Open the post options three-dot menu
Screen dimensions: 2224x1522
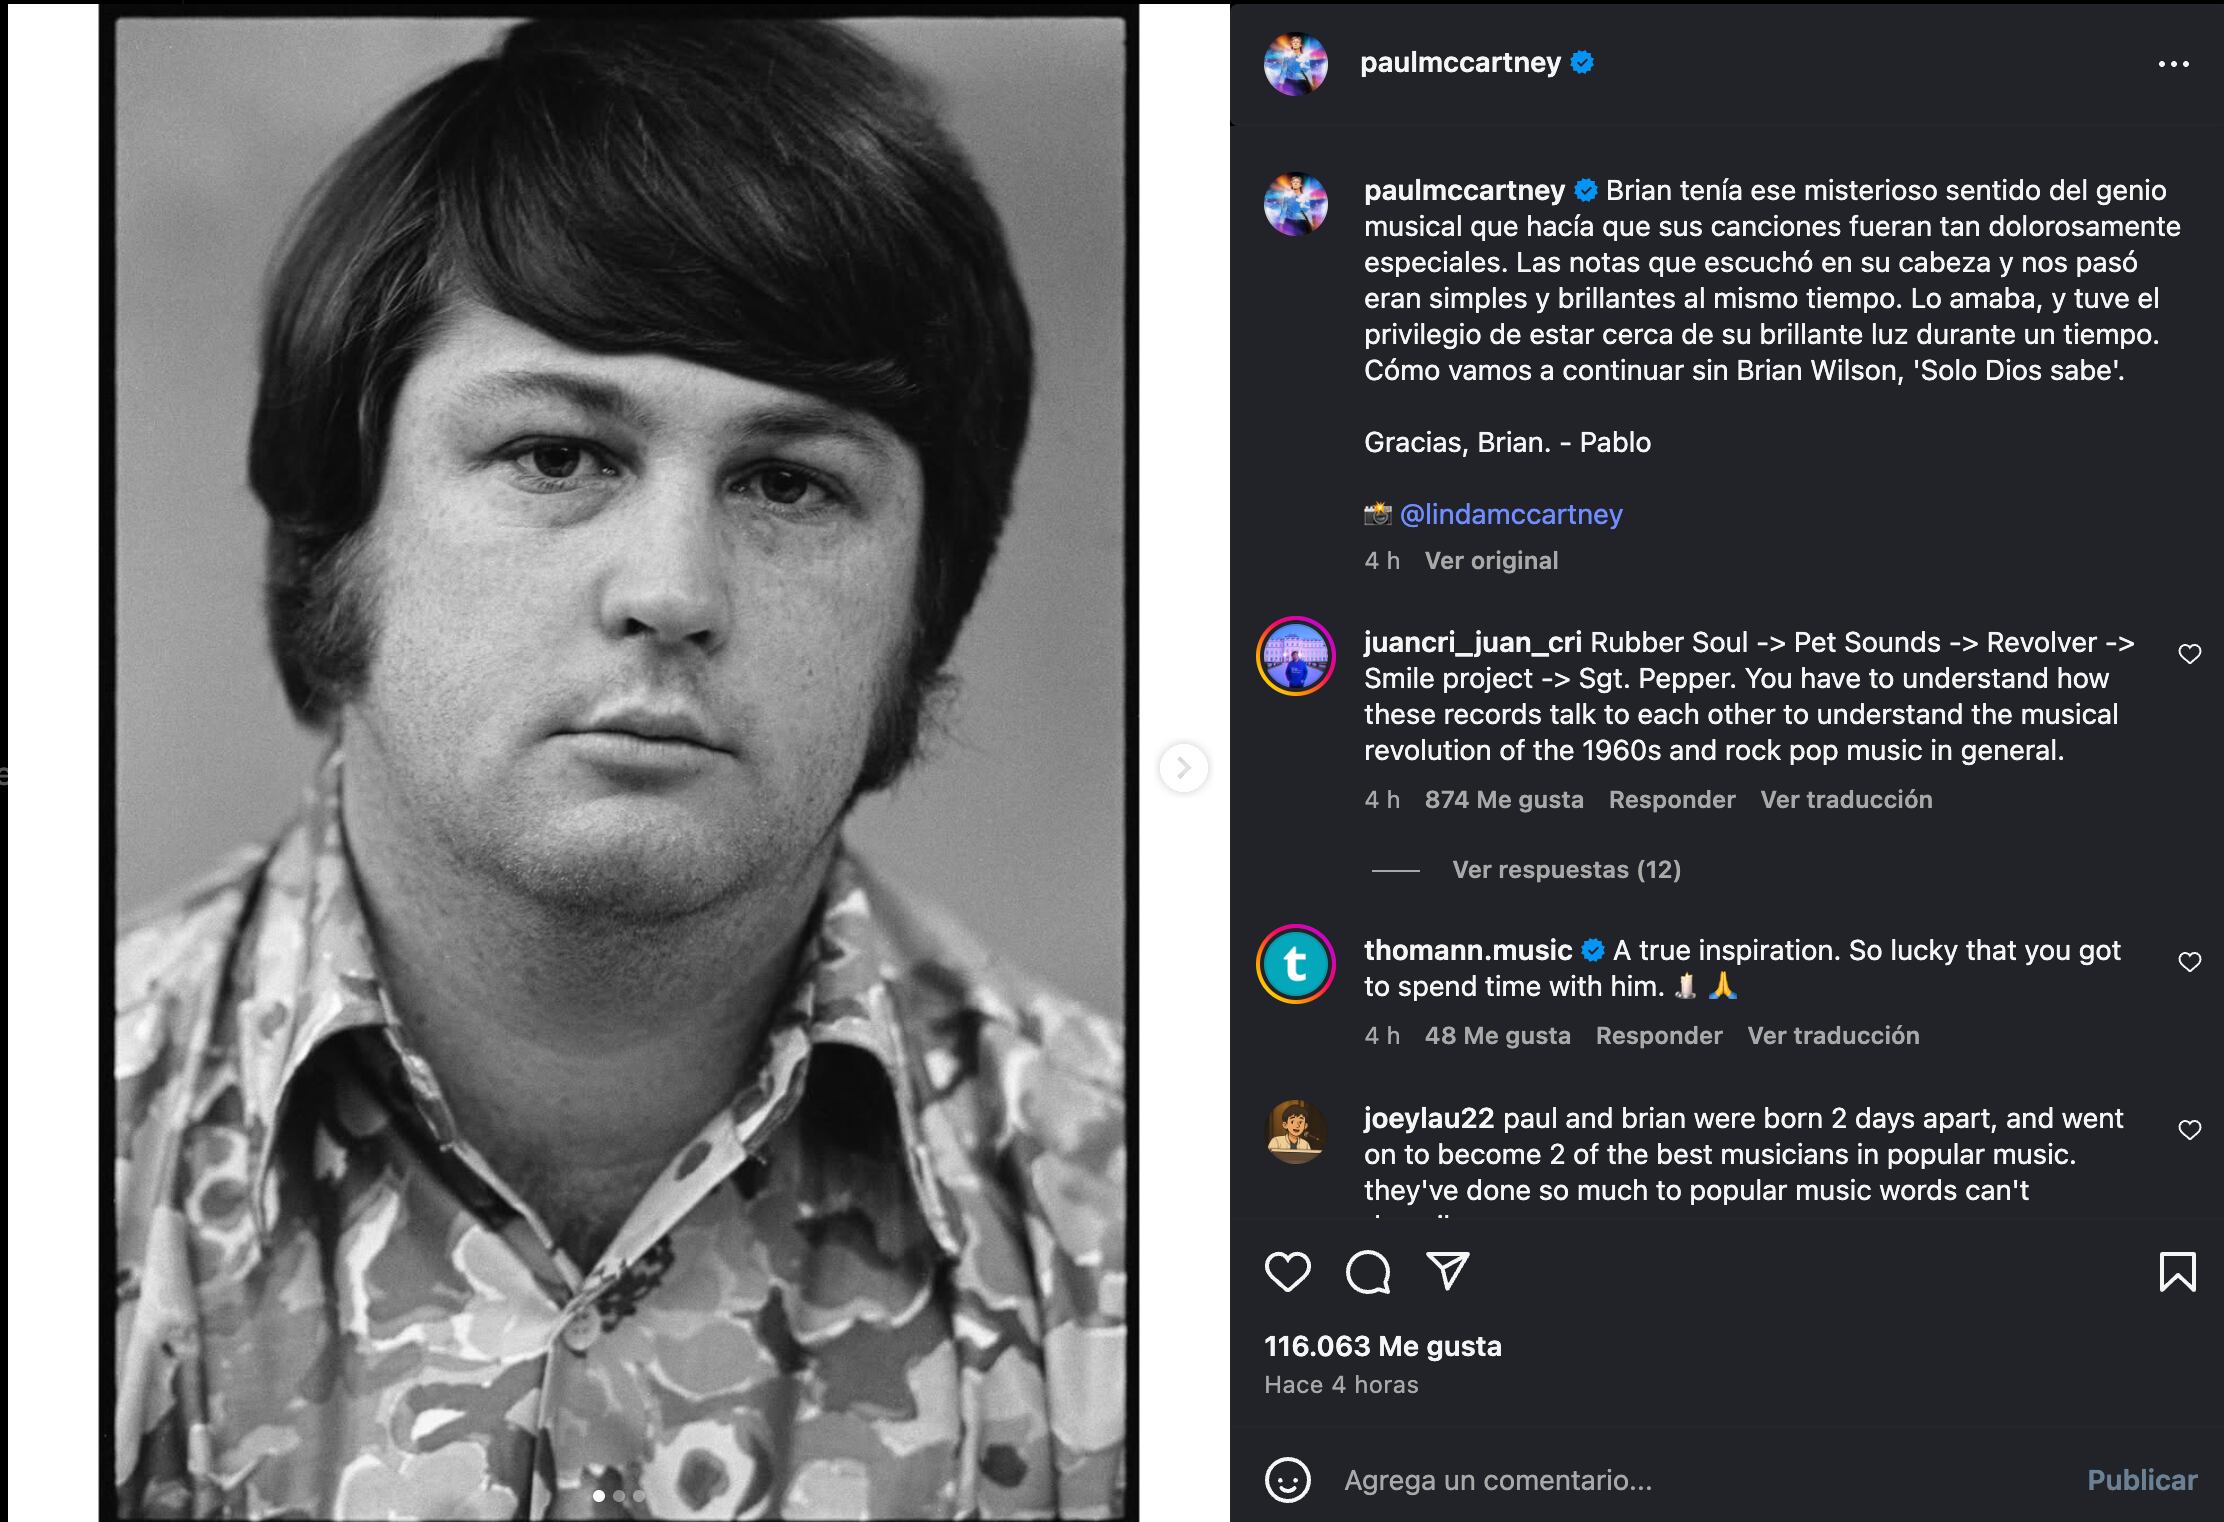[2175, 63]
